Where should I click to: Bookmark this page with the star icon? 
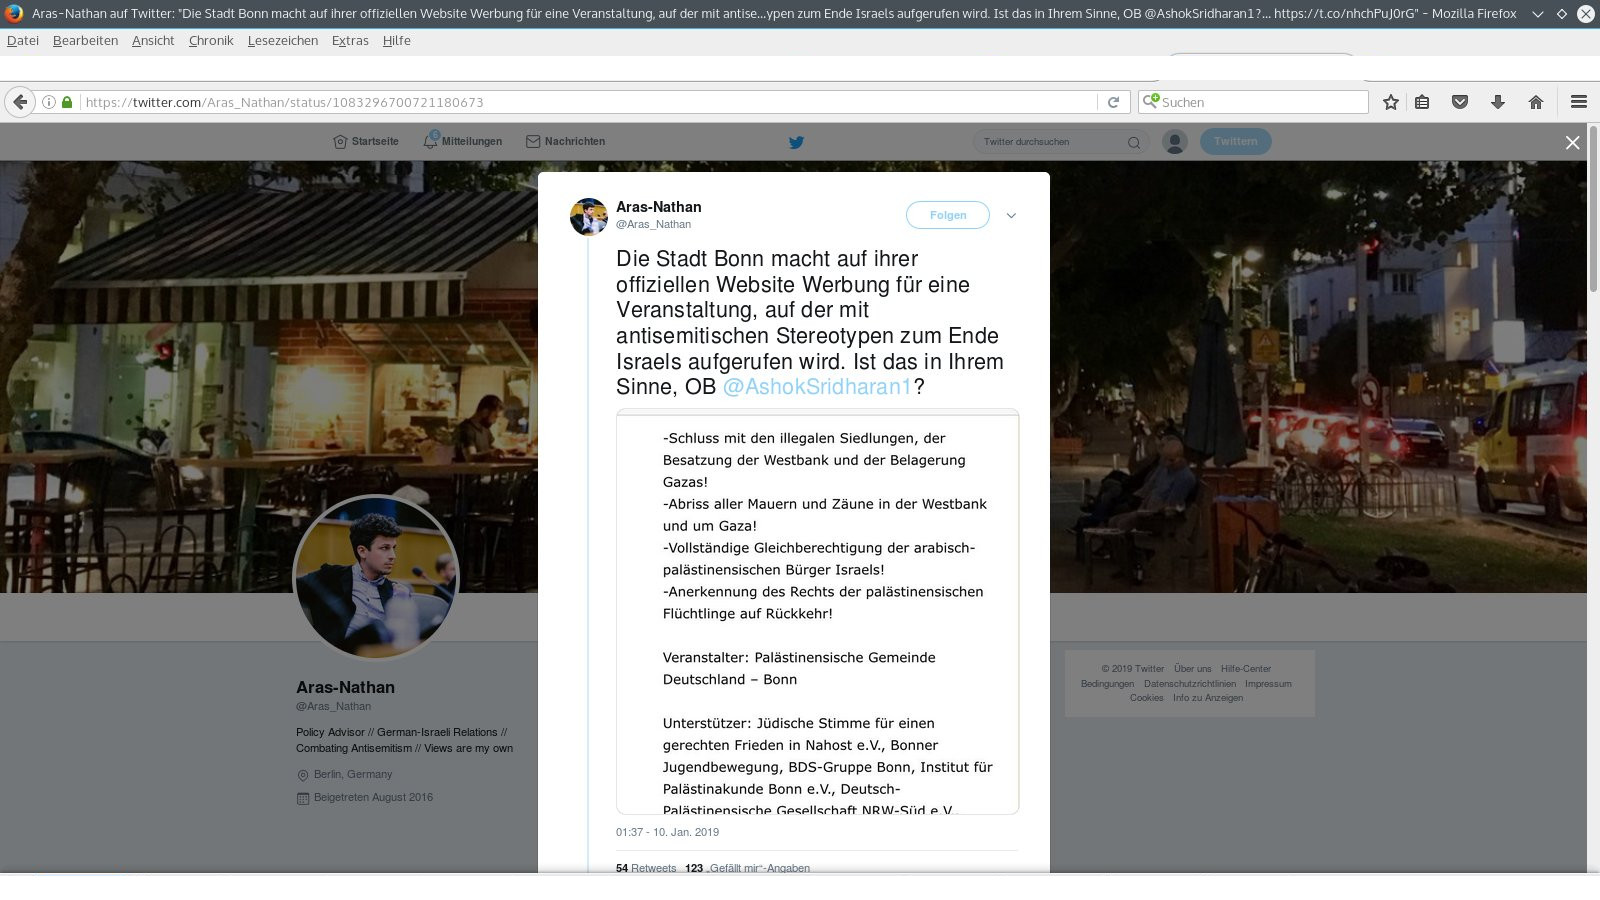point(1390,102)
